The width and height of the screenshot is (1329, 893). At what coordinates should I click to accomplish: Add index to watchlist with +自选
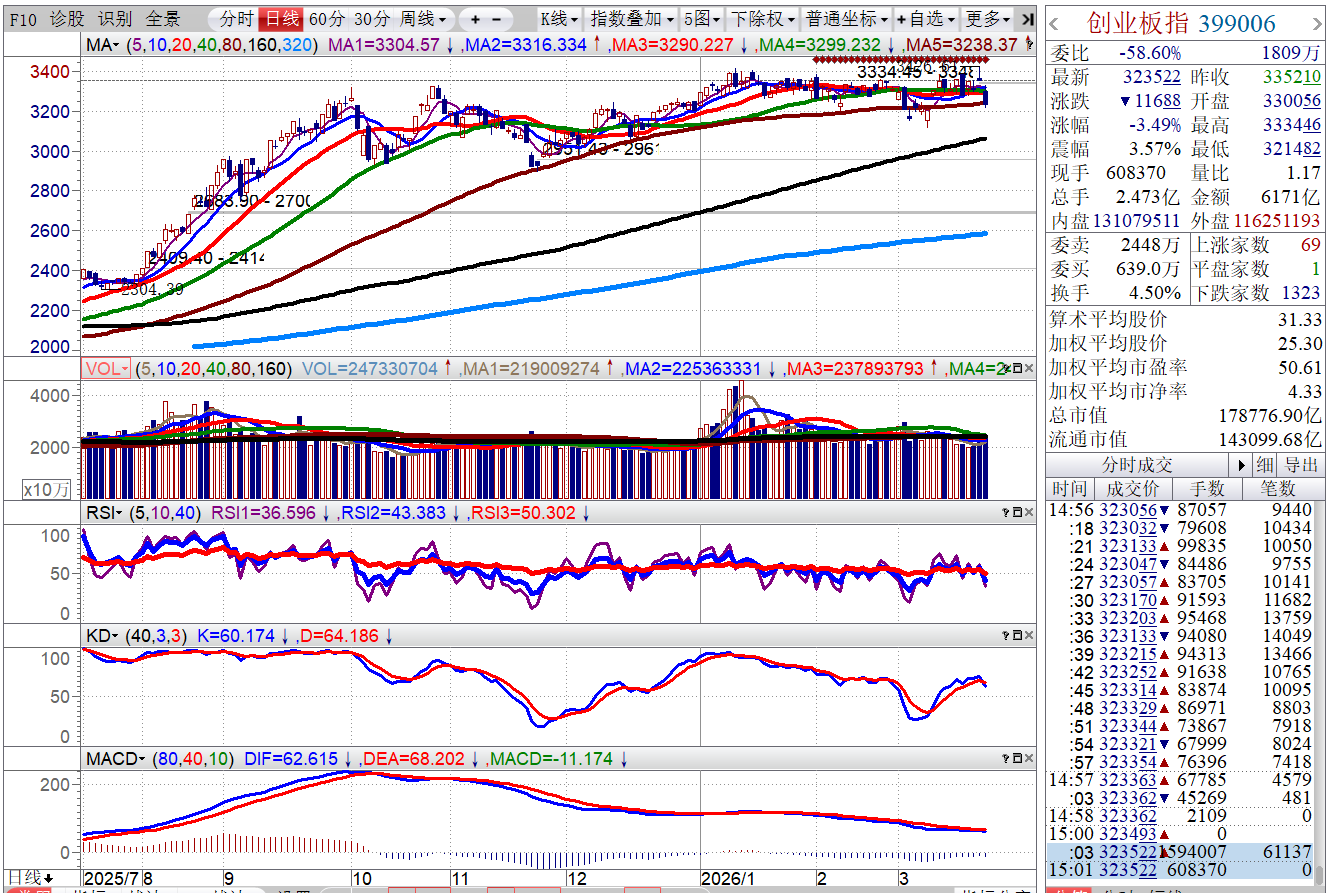(x=925, y=19)
